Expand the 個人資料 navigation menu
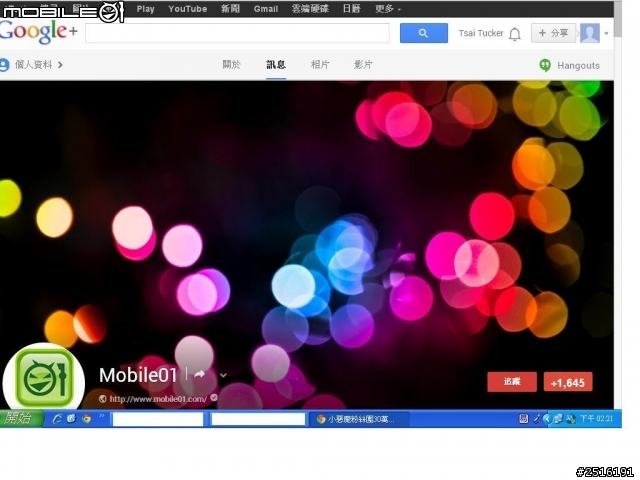640x480 pixels. (38, 64)
